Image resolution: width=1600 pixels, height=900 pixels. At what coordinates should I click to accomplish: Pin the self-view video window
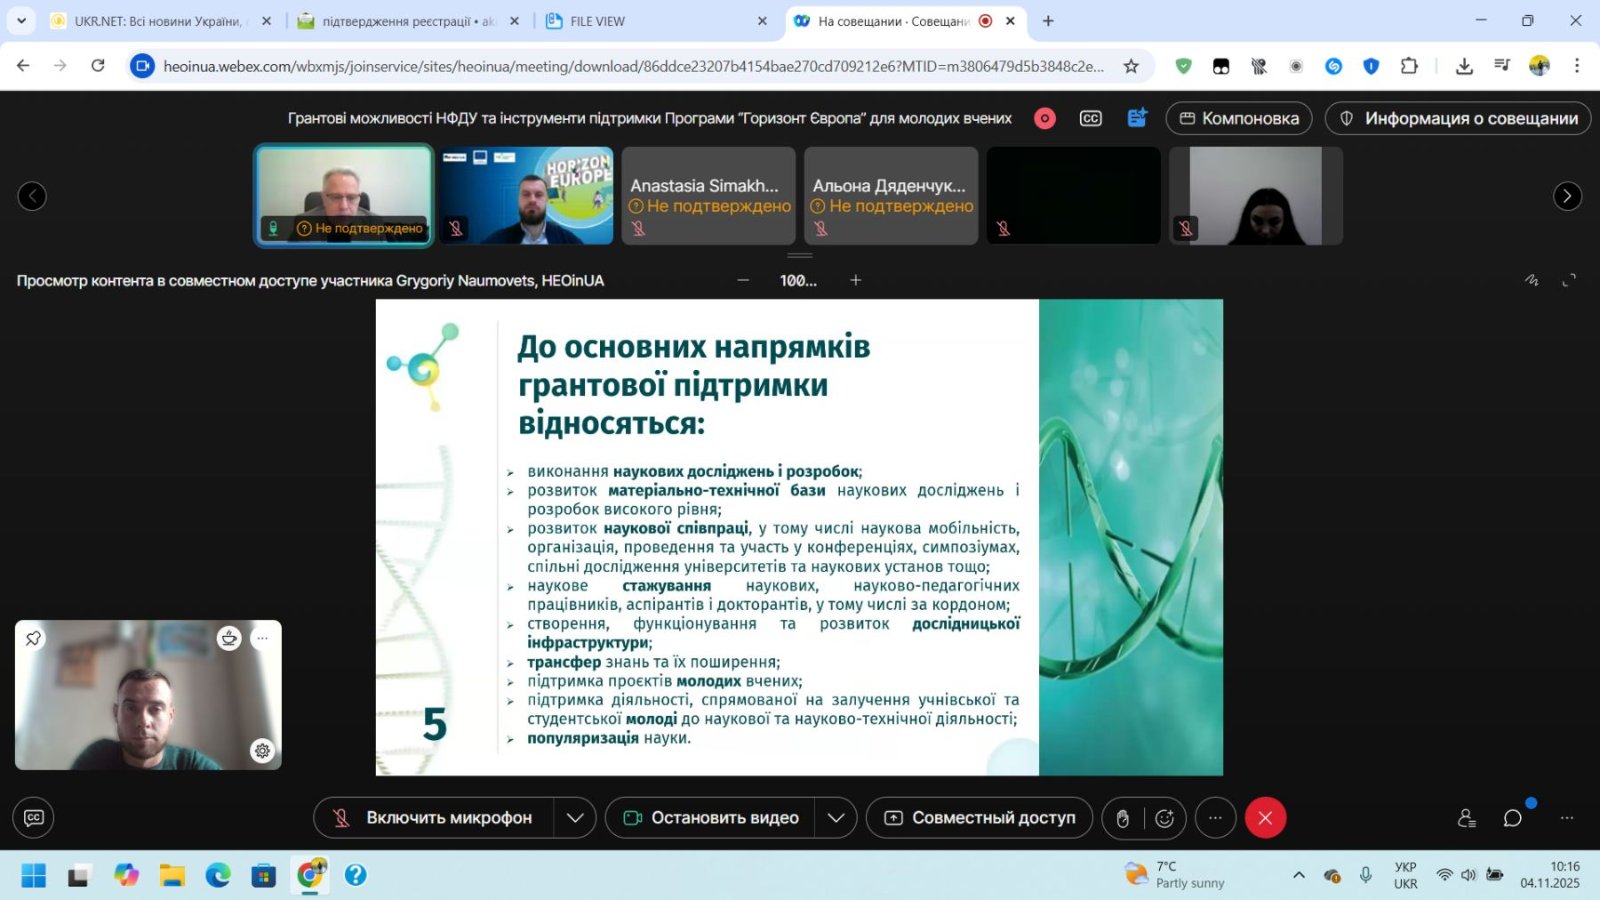[x=33, y=638]
